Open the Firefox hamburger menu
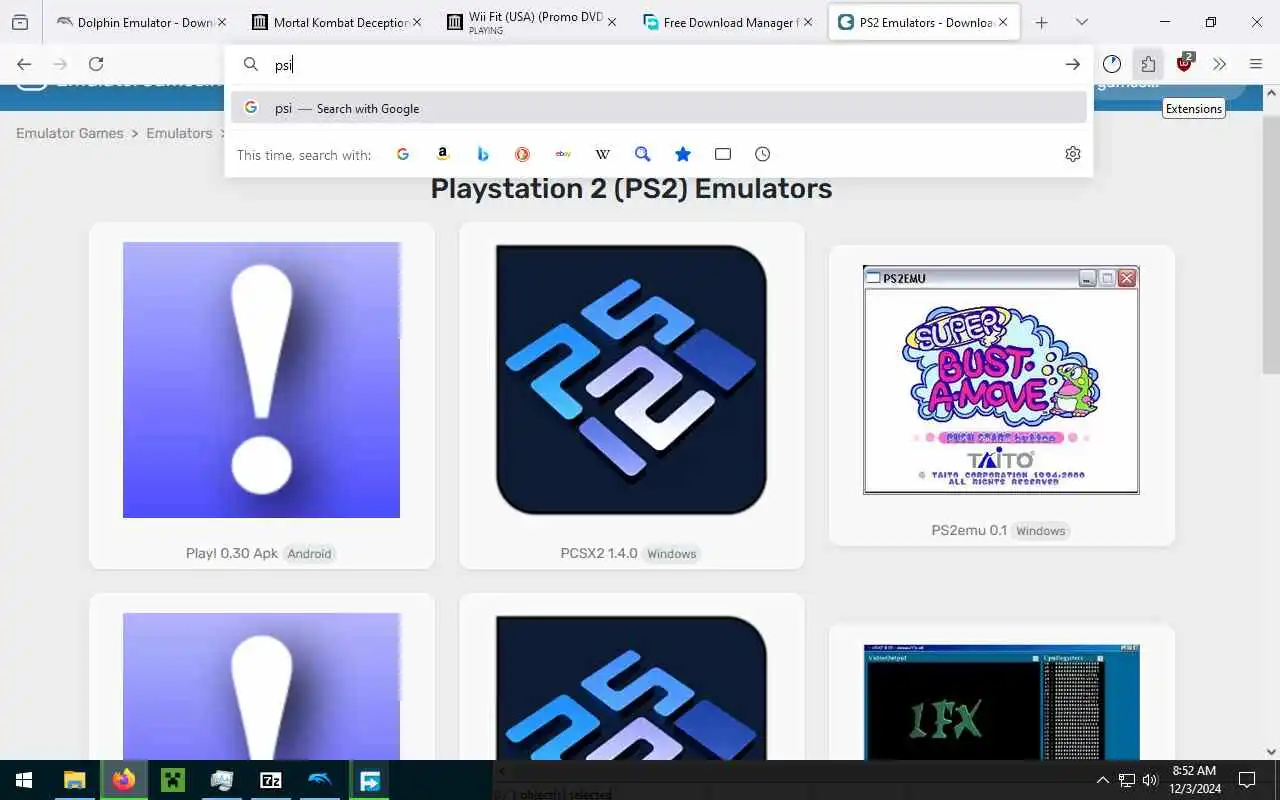 tap(1256, 64)
